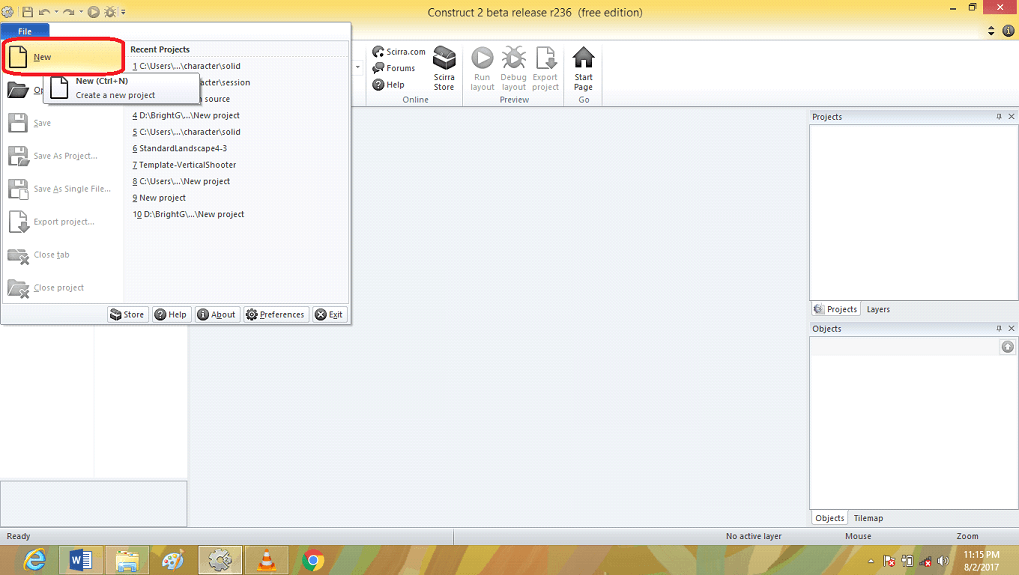
Task: Open Paint from the taskbar
Action: pos(173,560)
